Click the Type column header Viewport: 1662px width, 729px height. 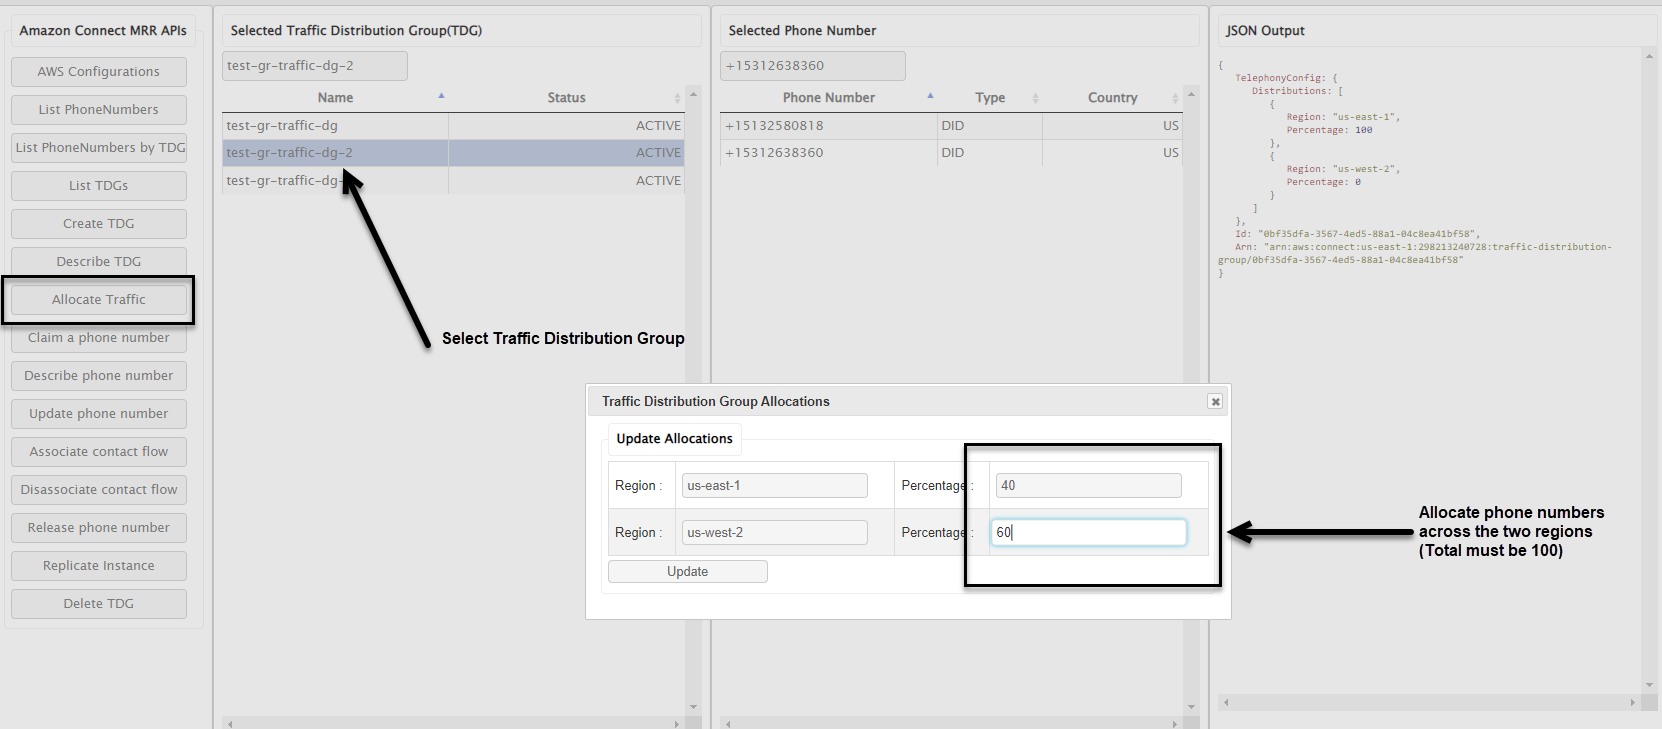990,98
